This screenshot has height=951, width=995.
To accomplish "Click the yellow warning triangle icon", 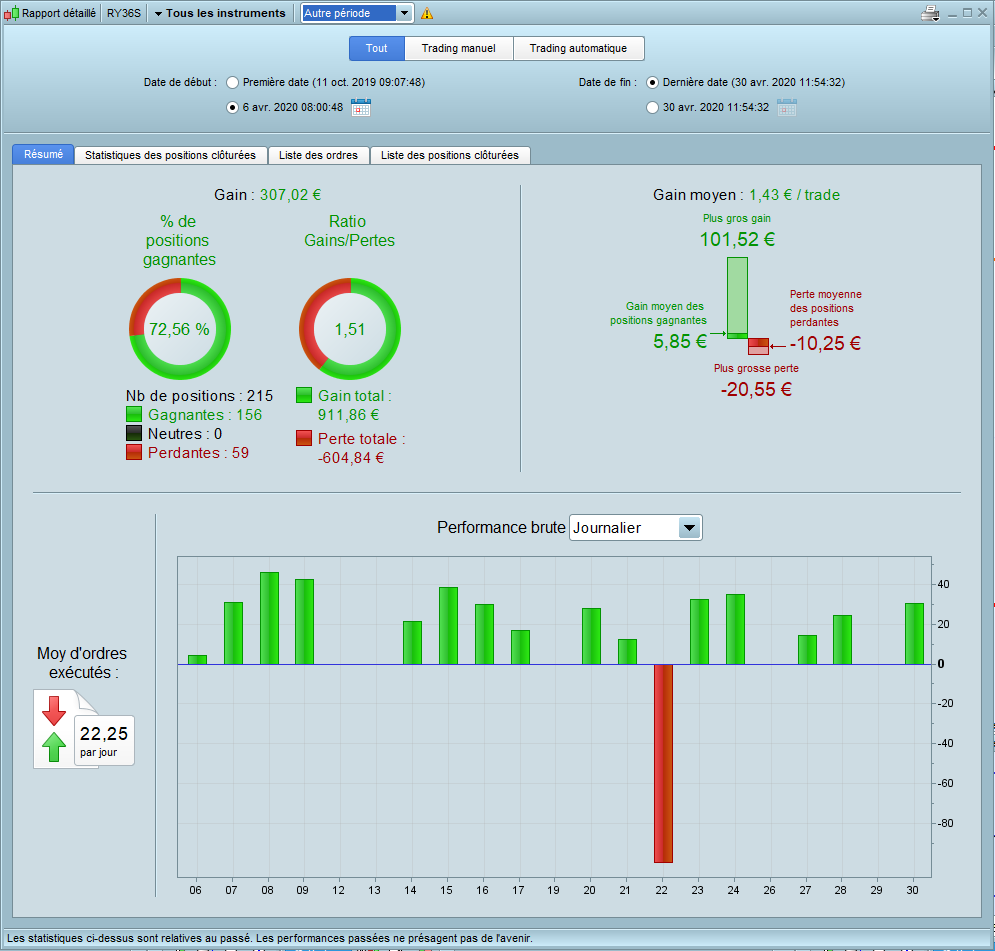I will click(x=427, y=13).
